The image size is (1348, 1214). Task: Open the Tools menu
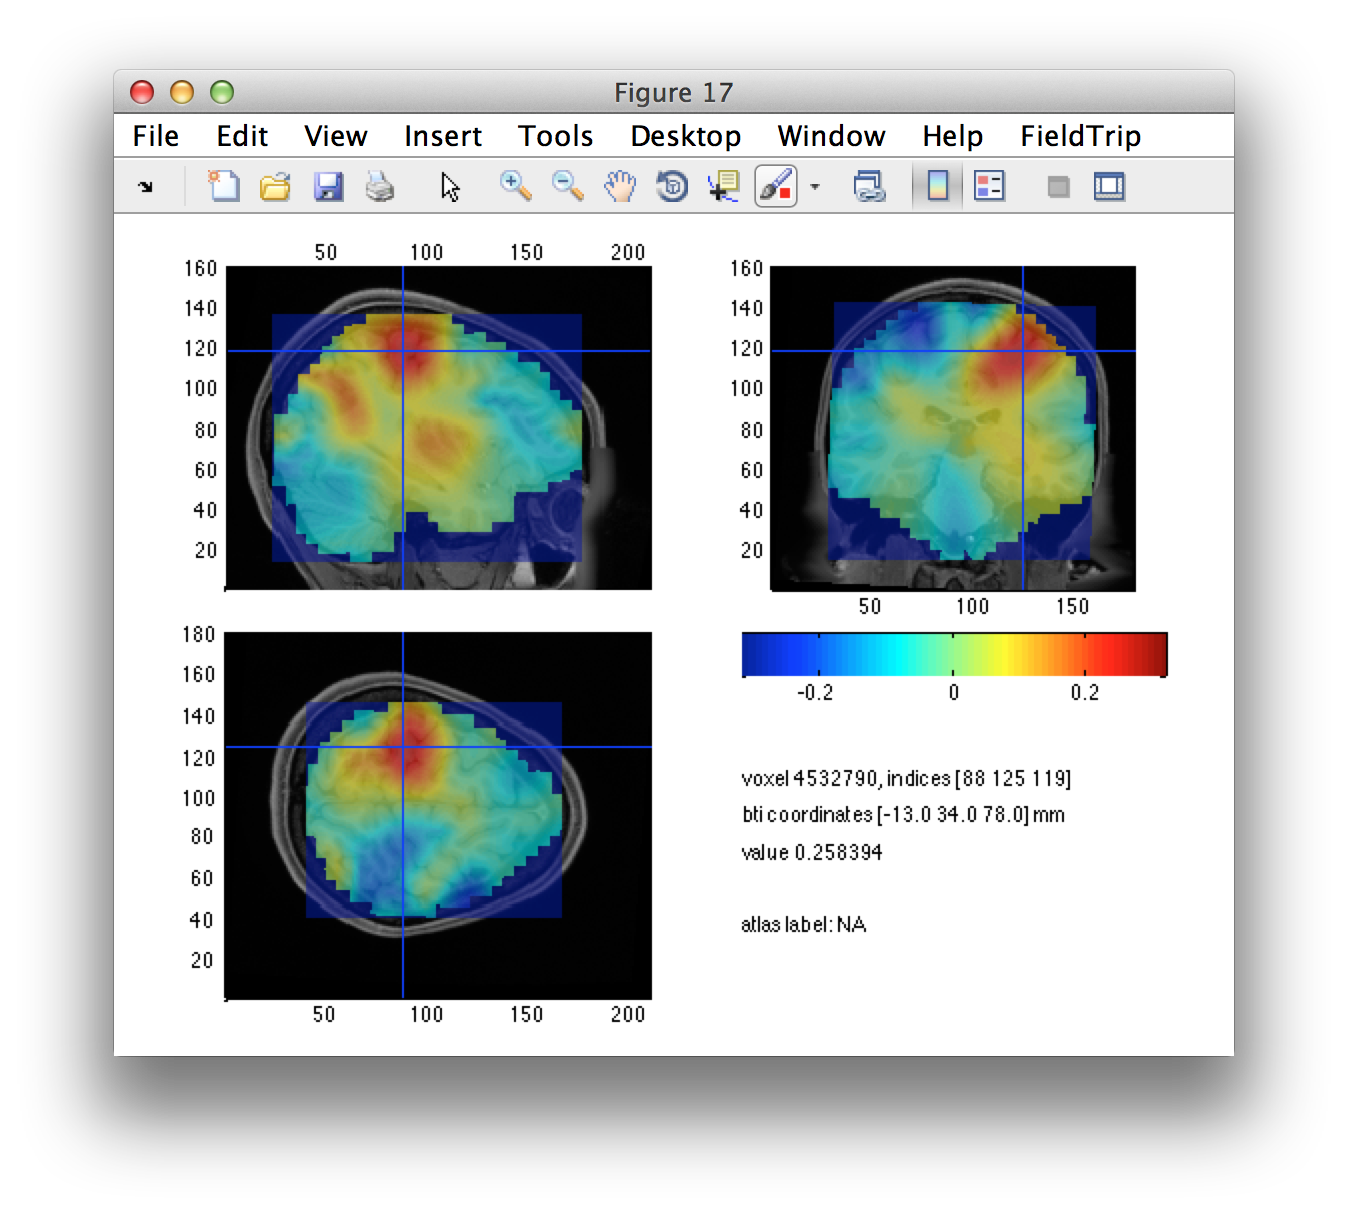coord(555,136)
